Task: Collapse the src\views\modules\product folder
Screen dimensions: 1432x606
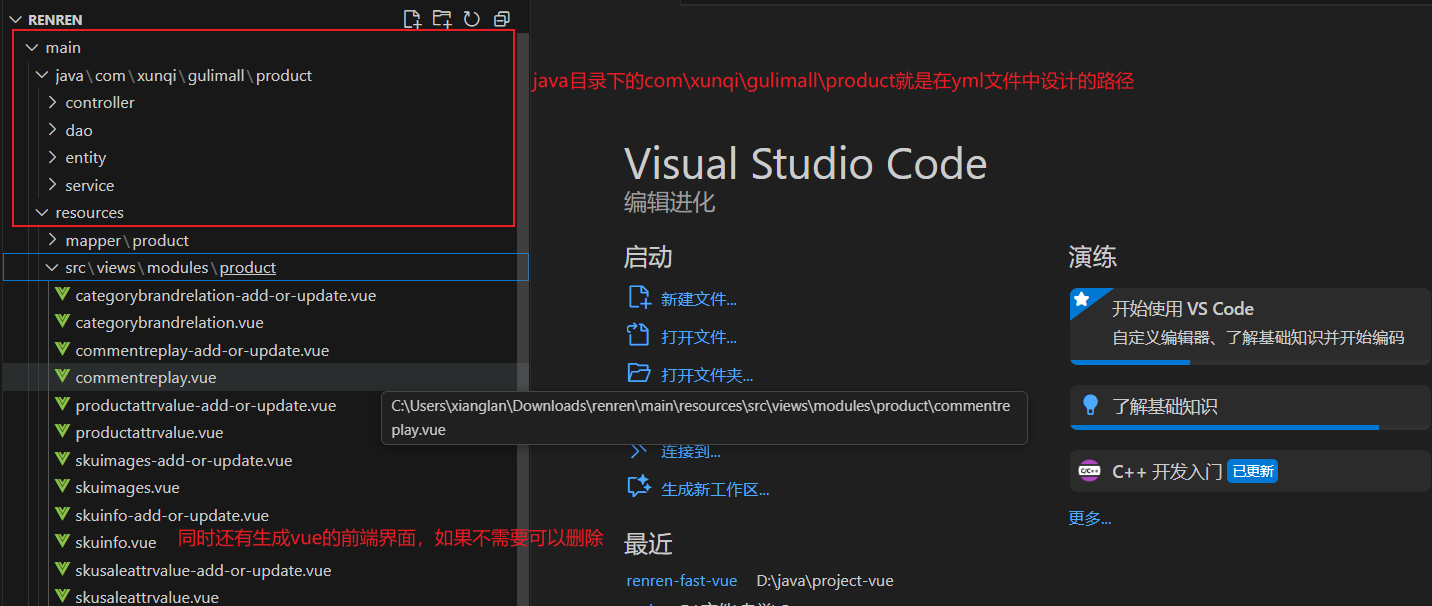Action: (52, 267)
